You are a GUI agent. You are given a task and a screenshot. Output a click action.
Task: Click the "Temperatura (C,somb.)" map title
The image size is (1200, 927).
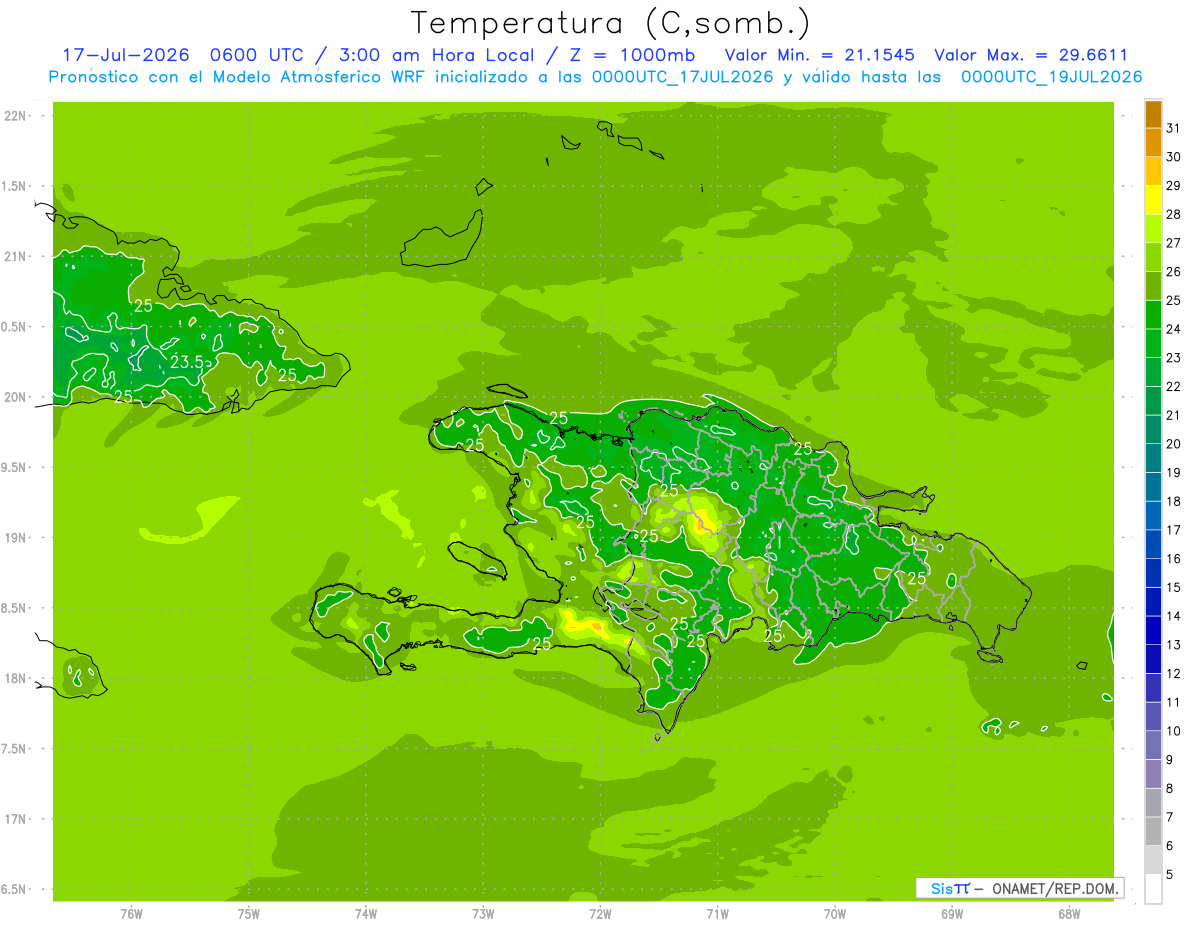pos(610,23)
